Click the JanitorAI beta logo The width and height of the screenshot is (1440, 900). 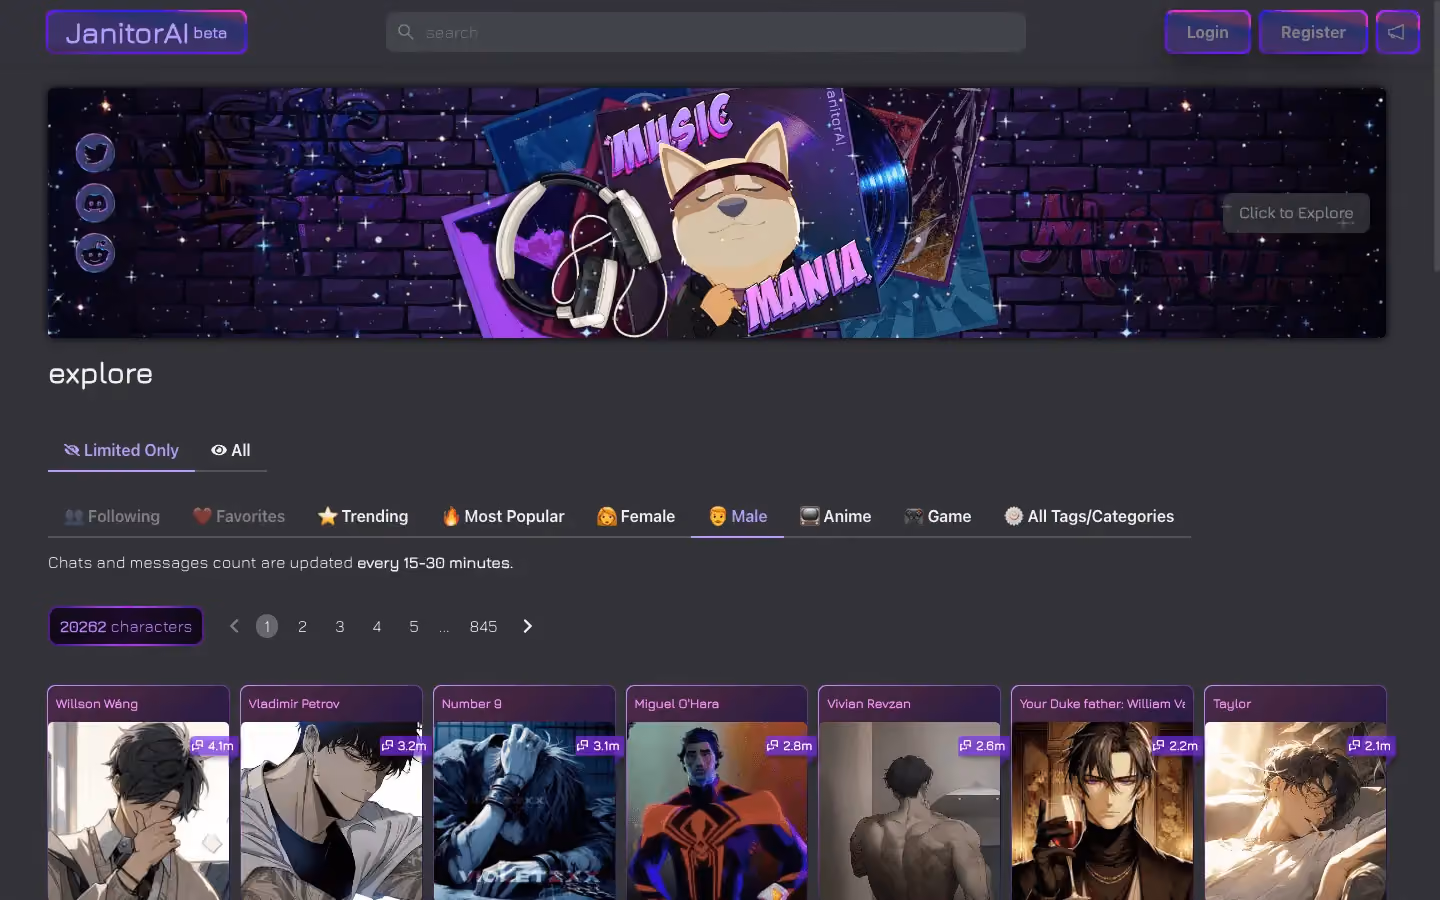tap(147, 32)
